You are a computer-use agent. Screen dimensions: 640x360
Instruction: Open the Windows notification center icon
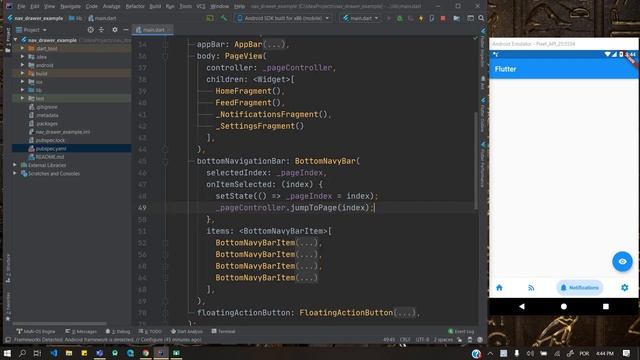point(627,353)
